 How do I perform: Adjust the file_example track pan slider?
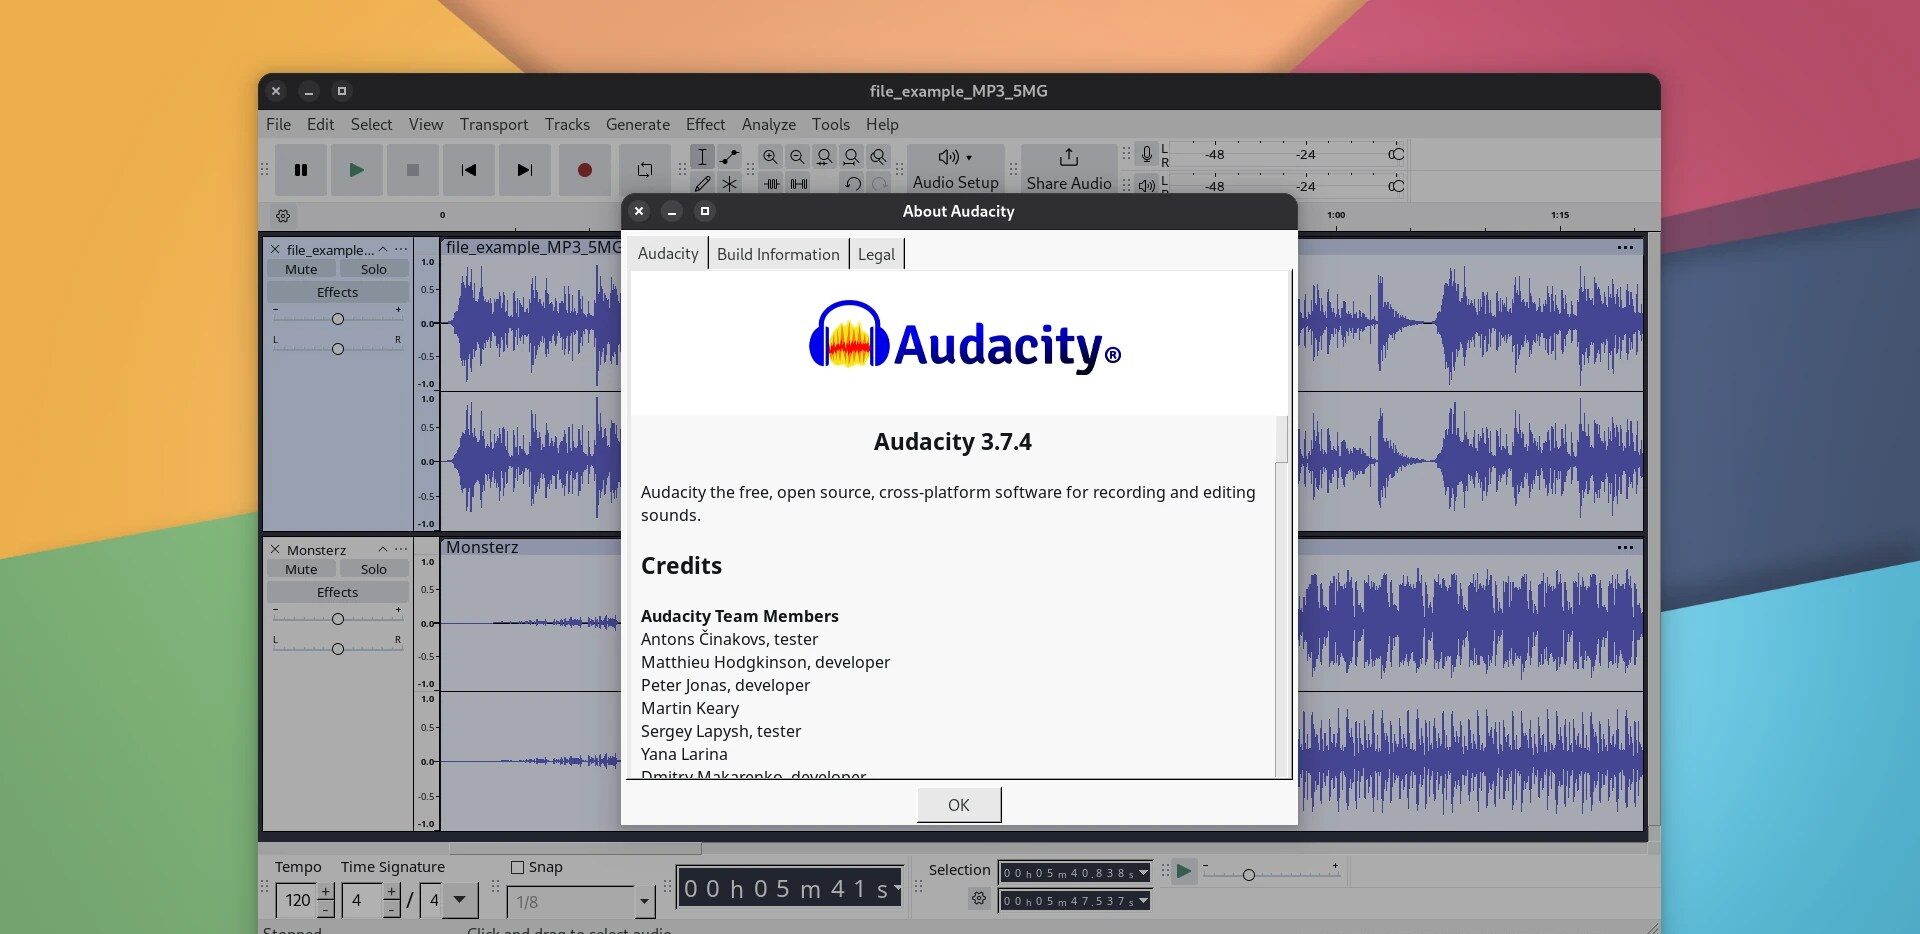337,348
